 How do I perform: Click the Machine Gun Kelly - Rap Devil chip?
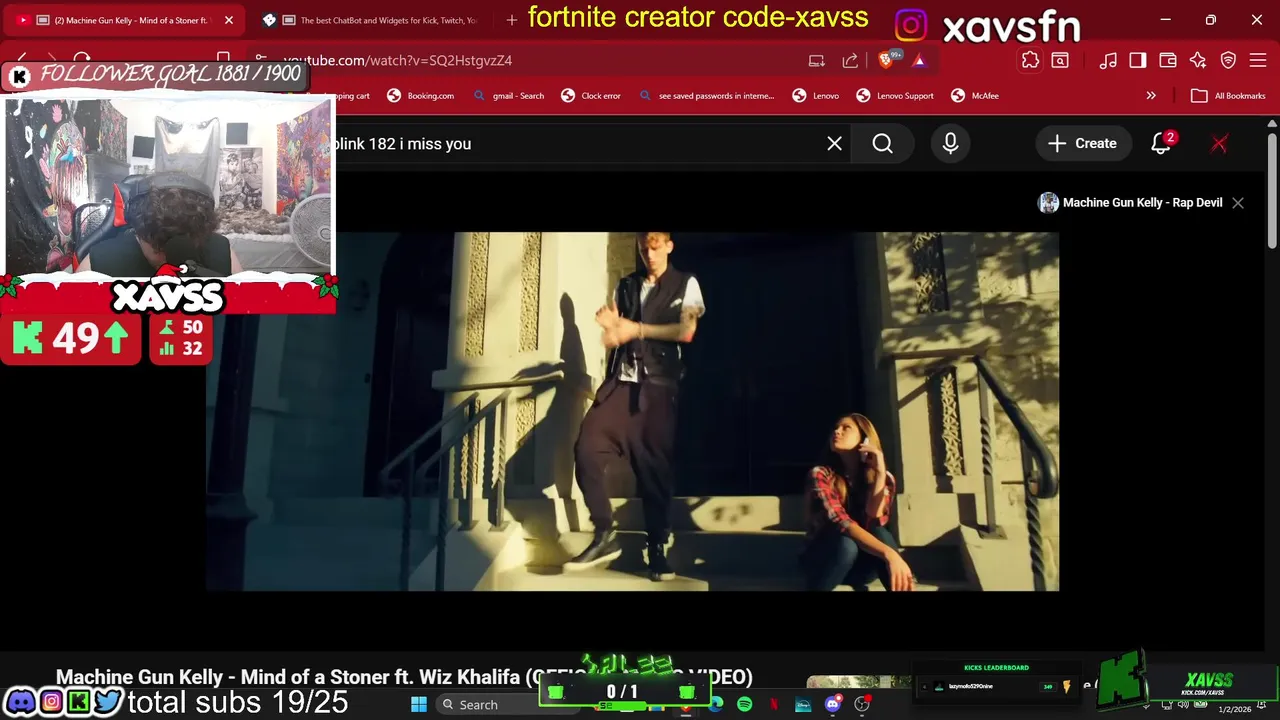[x=1131, y=203]
